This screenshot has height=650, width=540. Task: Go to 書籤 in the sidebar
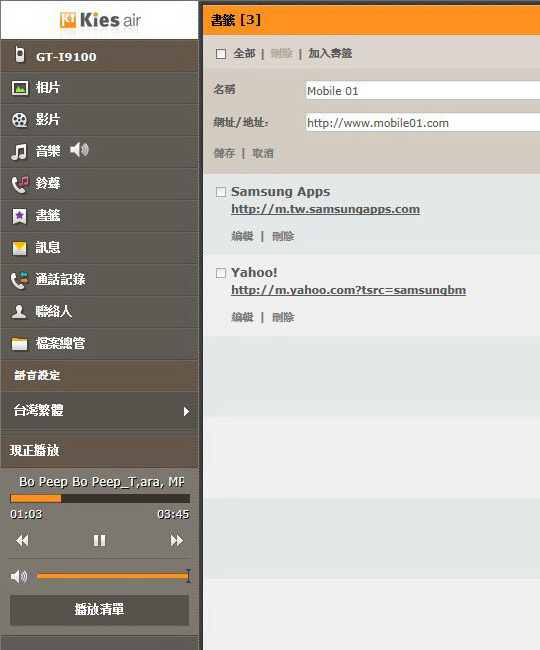99,216
